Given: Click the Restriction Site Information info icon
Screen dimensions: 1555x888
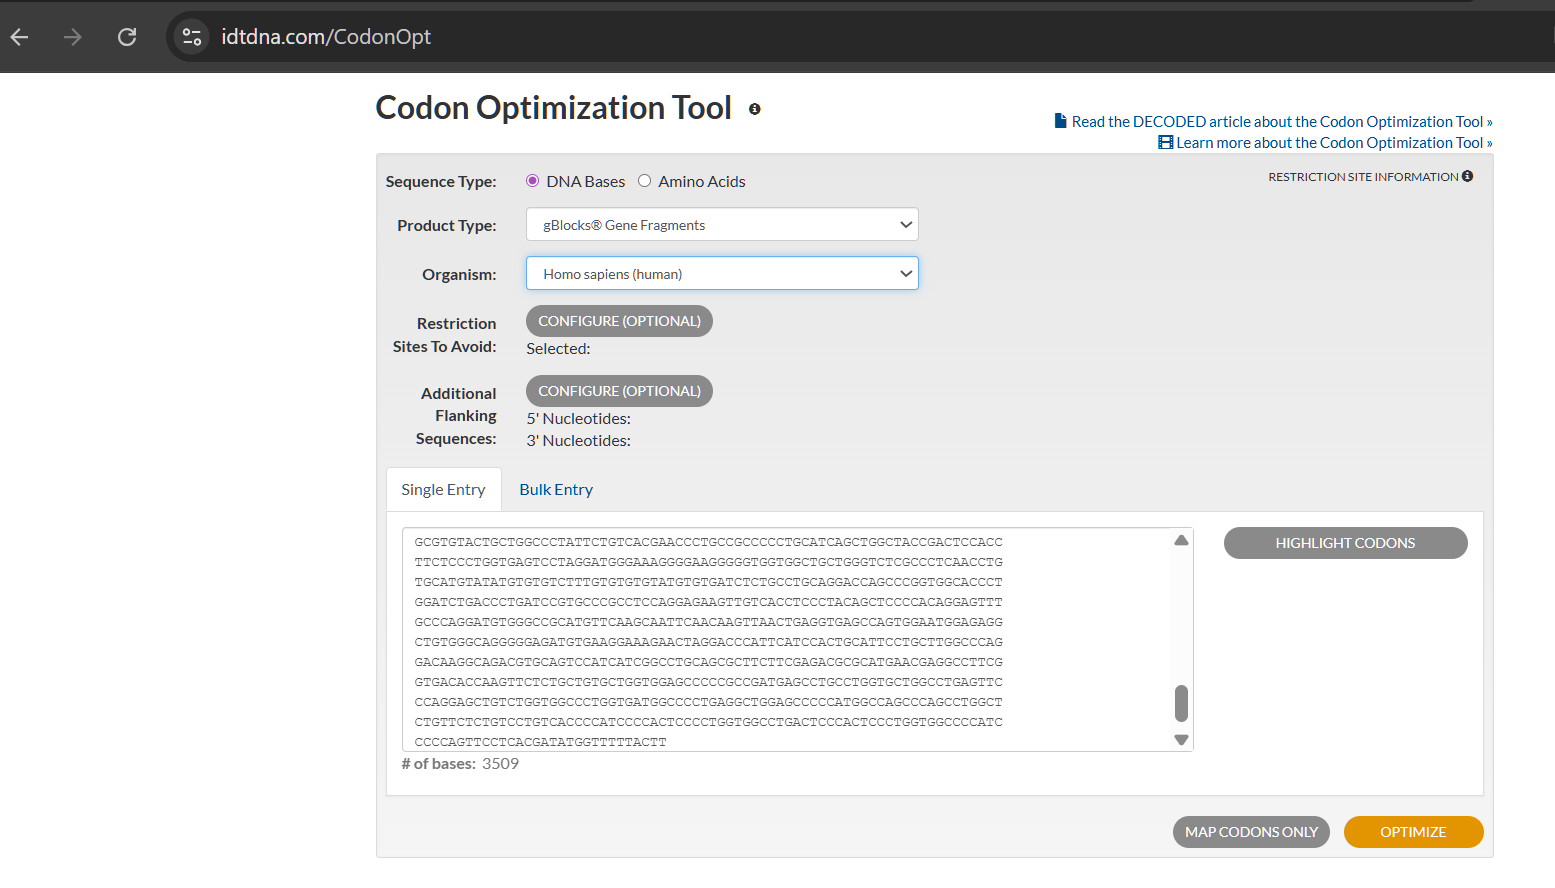Looking at the screenshot, I should [1467, 176].
